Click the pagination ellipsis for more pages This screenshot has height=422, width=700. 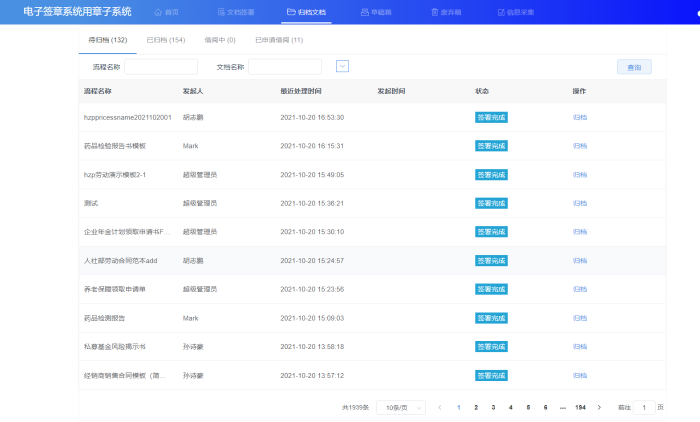tap(562, 407)
